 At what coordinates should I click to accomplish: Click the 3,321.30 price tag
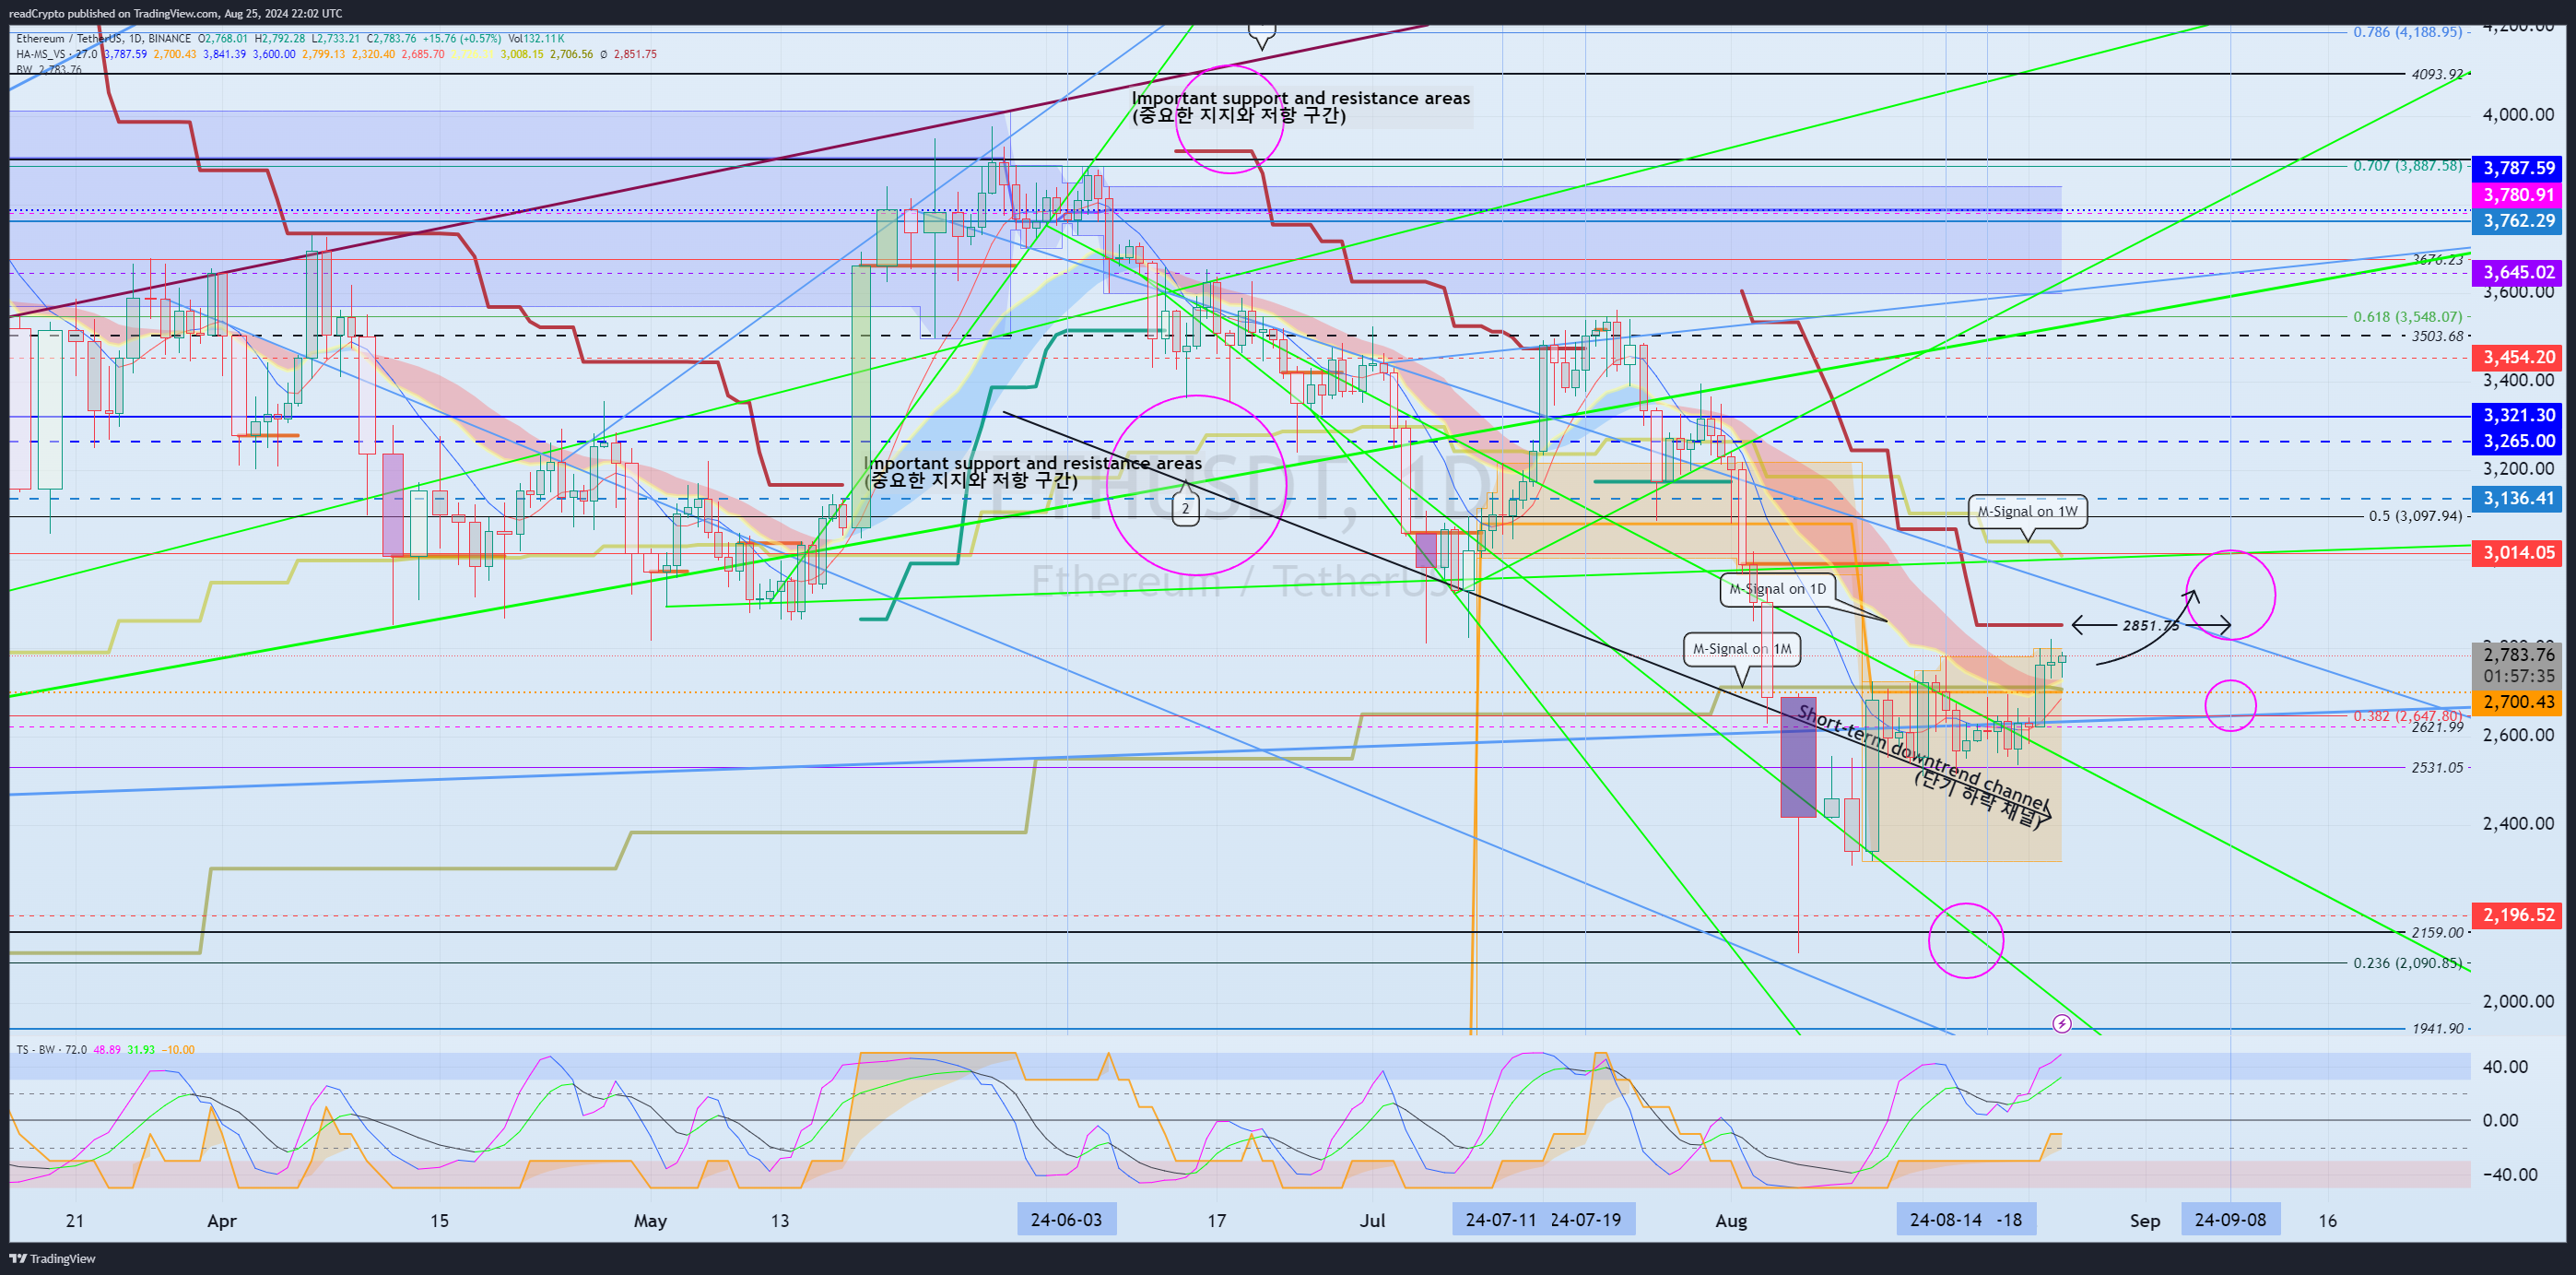[2517, 415]
